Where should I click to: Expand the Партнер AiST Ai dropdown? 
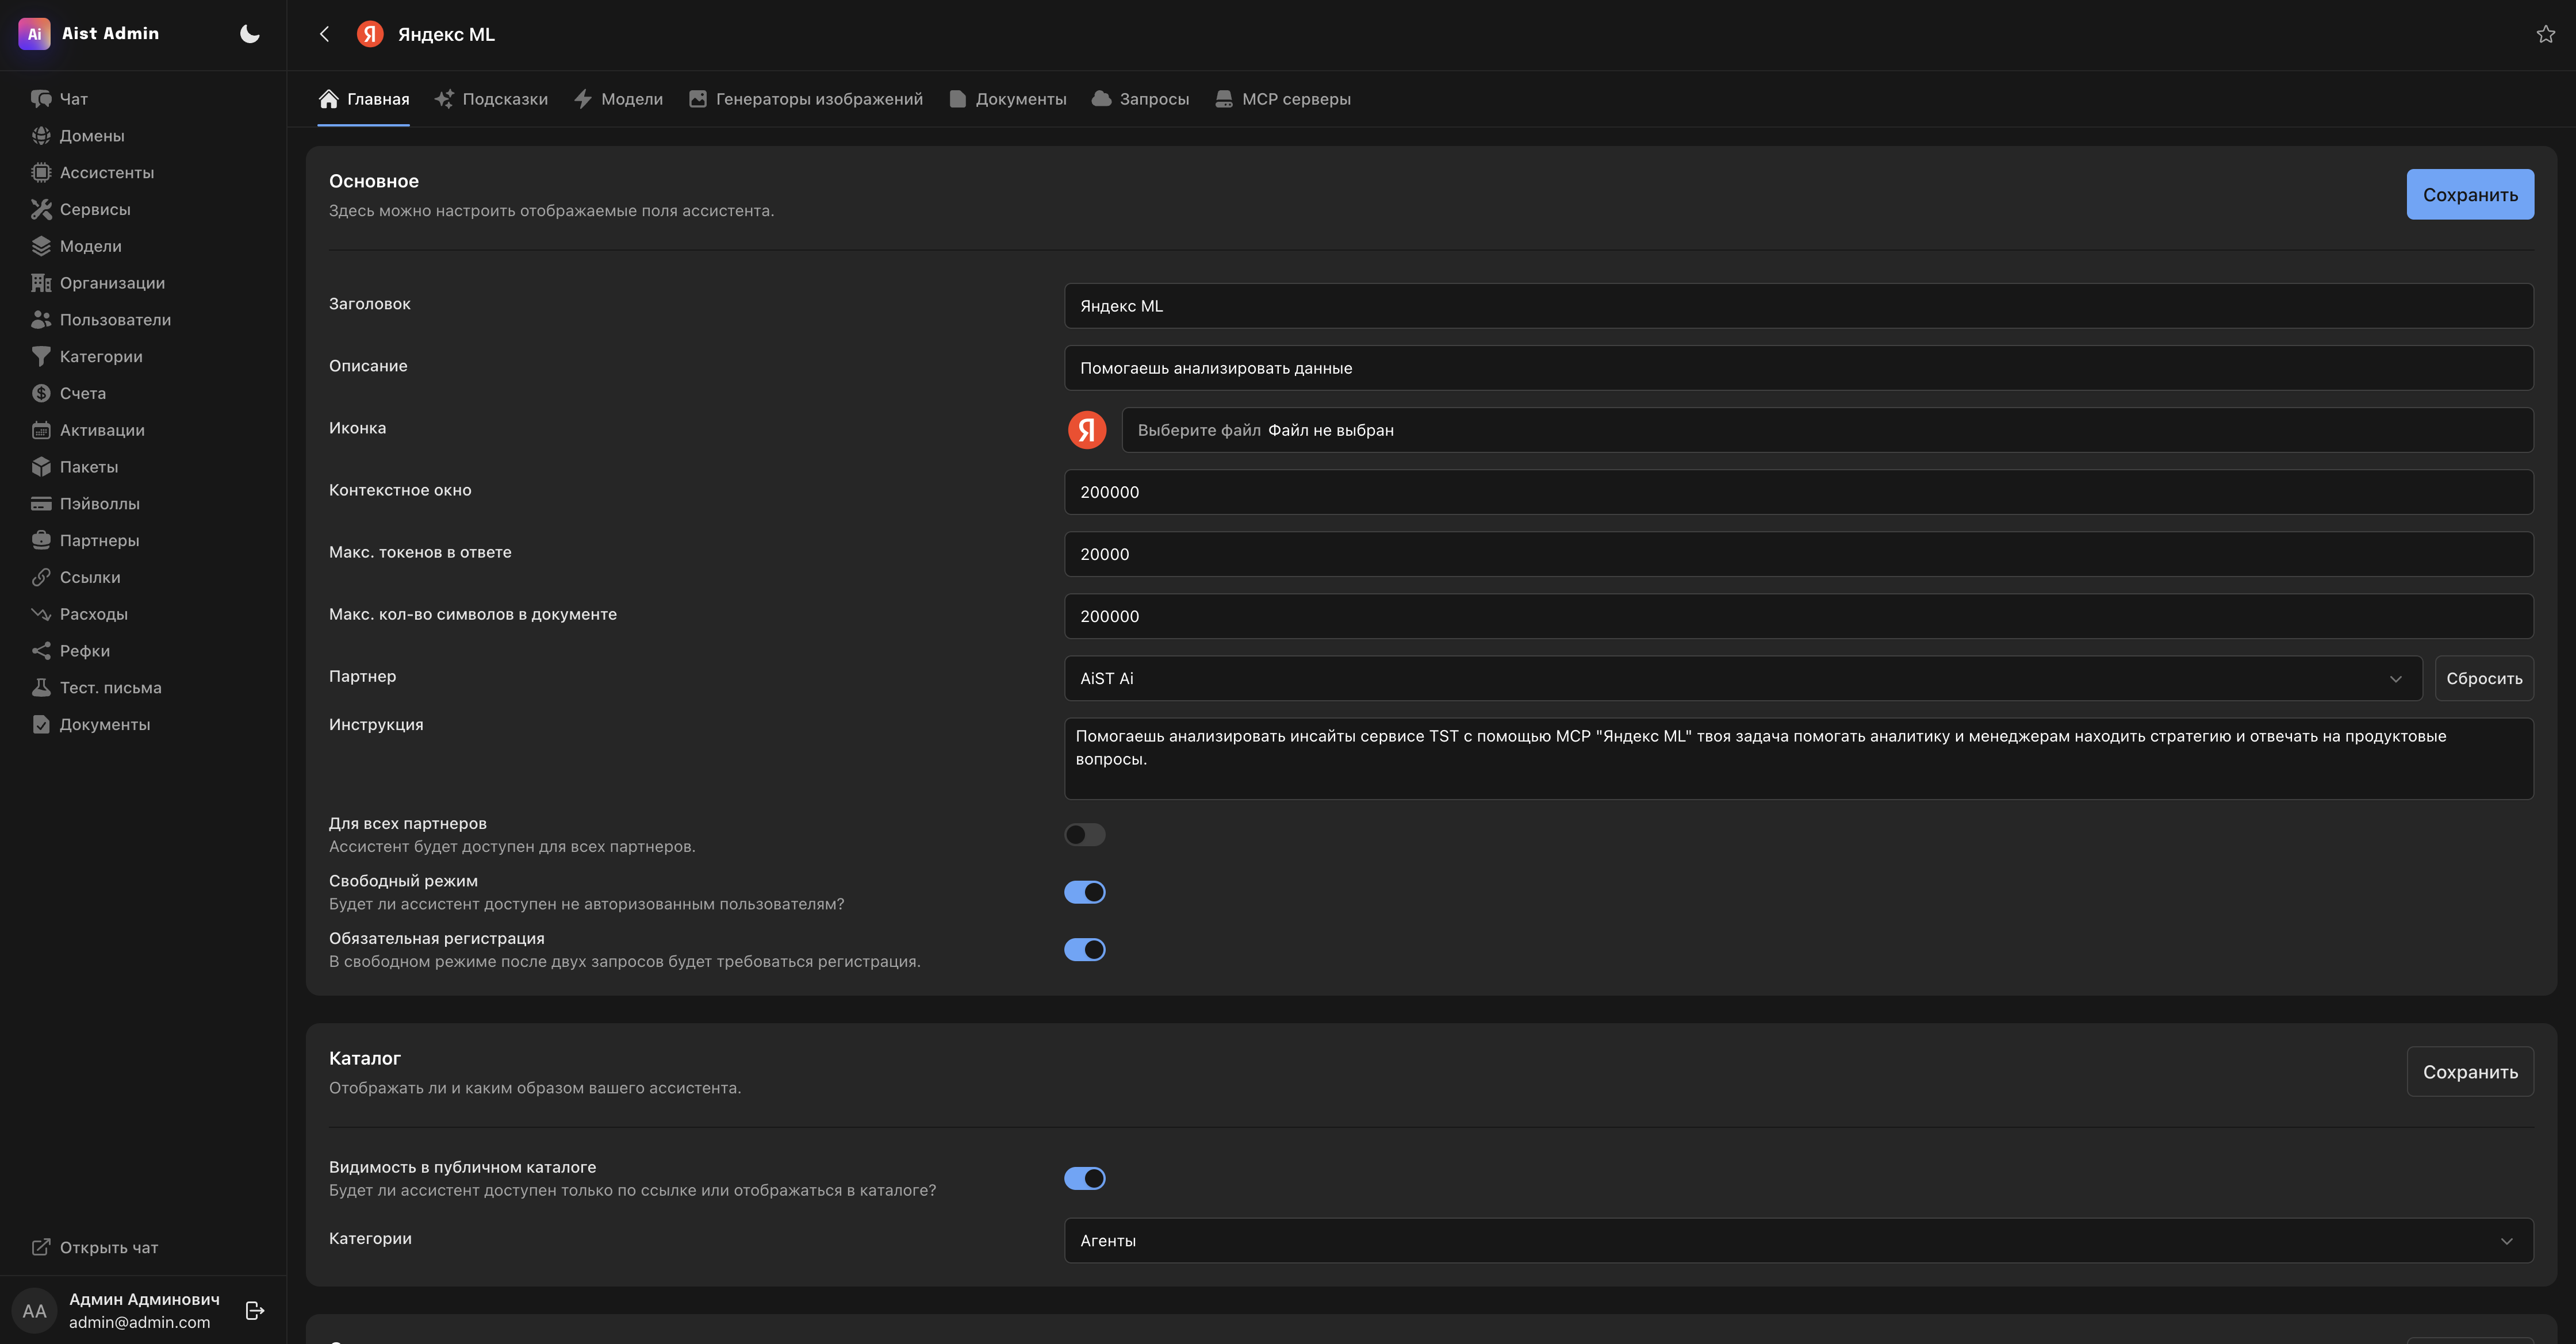(1743, 679)
